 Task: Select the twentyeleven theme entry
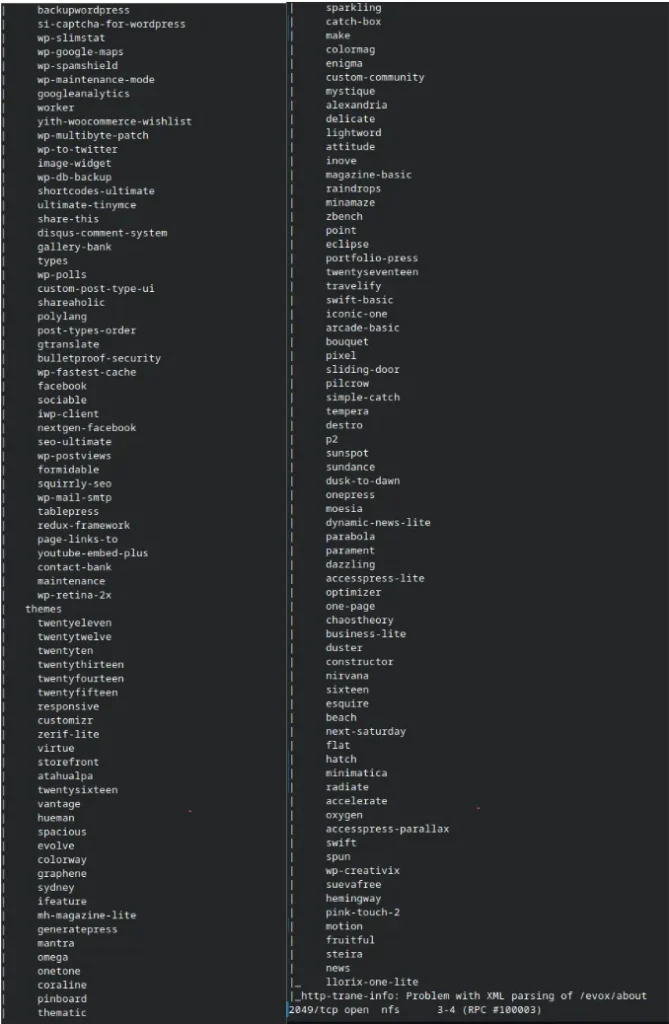74,623
